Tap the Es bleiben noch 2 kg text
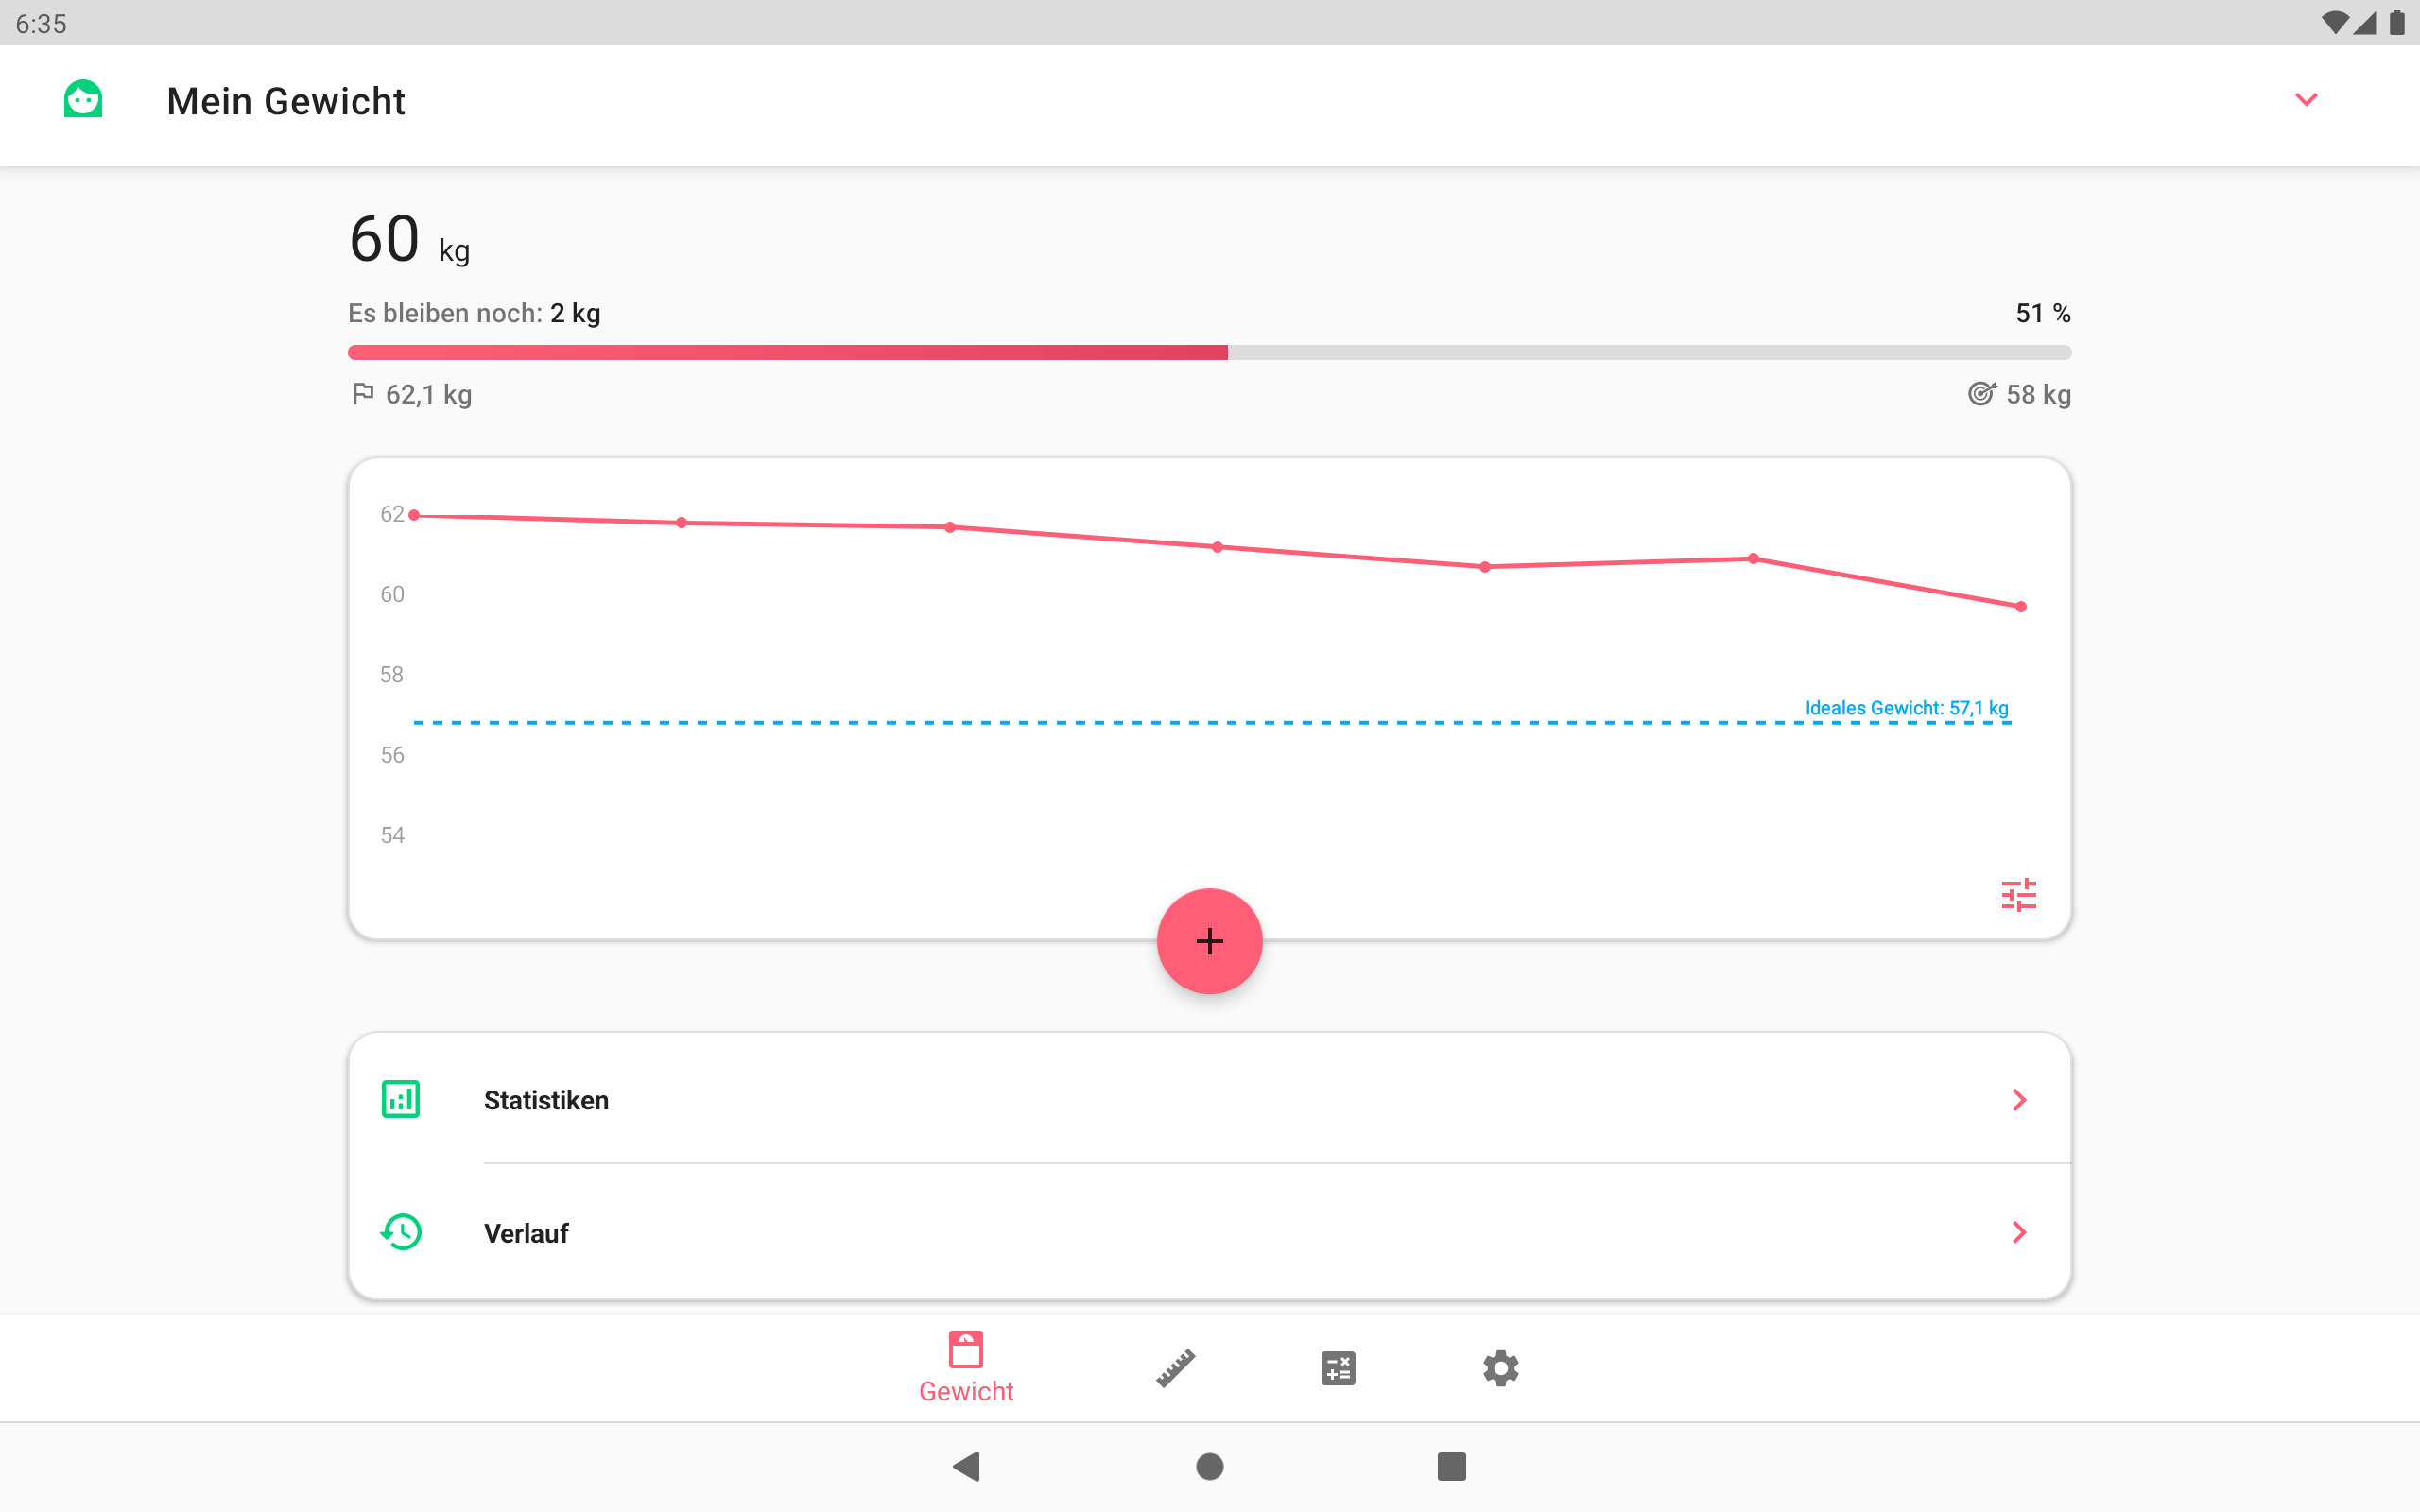Image resolution: width=2420 pixels, height=1512 pixels. pos(474,313)
